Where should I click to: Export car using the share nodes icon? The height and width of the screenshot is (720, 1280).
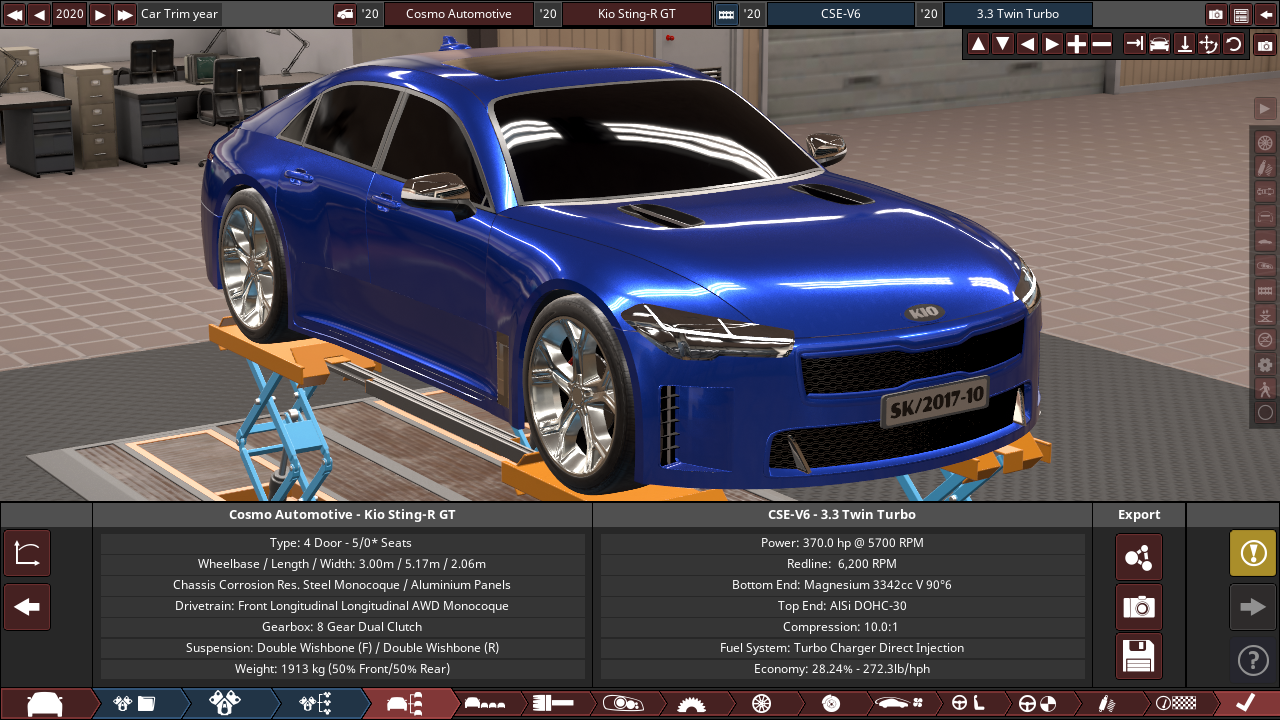click(1139, 557)
